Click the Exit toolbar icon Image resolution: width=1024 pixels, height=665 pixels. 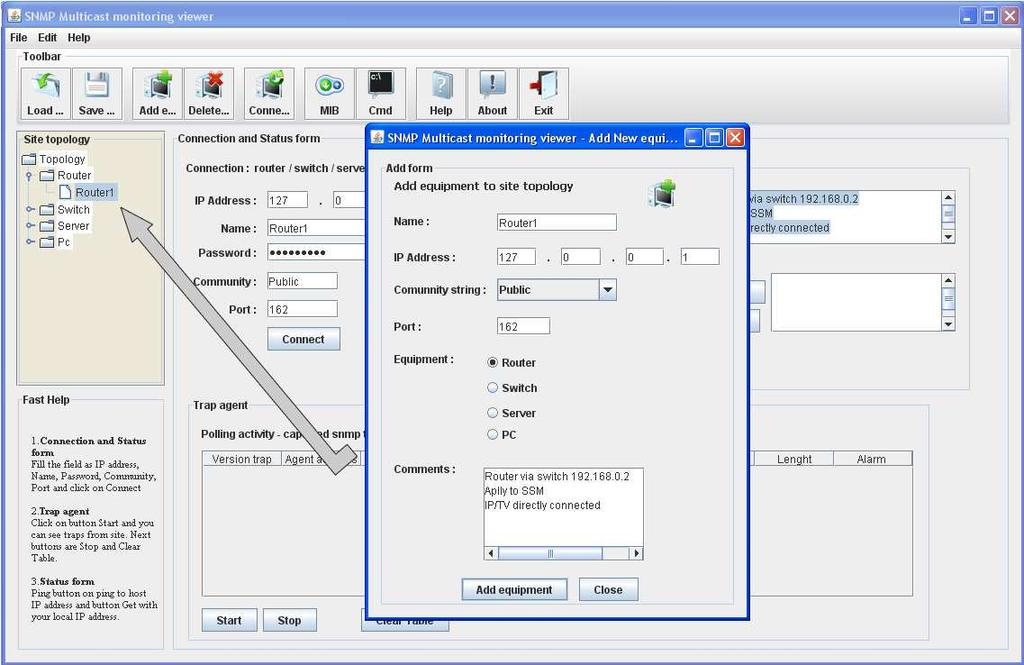pyautogui.click(x=543, y=93)
